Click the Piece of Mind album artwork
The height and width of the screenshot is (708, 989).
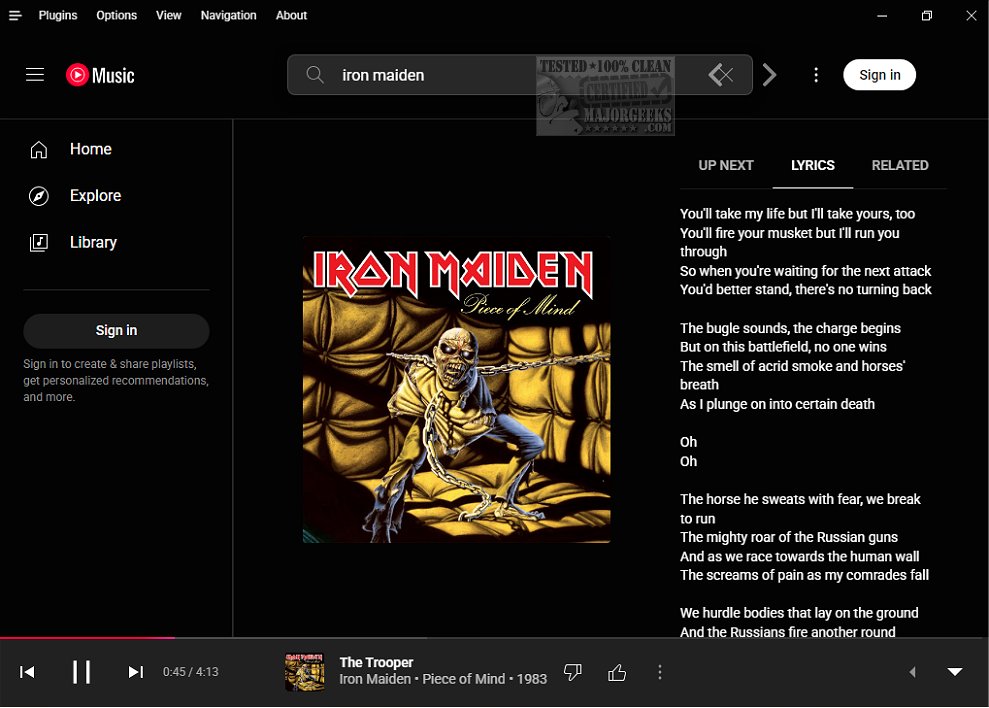click(x=457, y=389)
